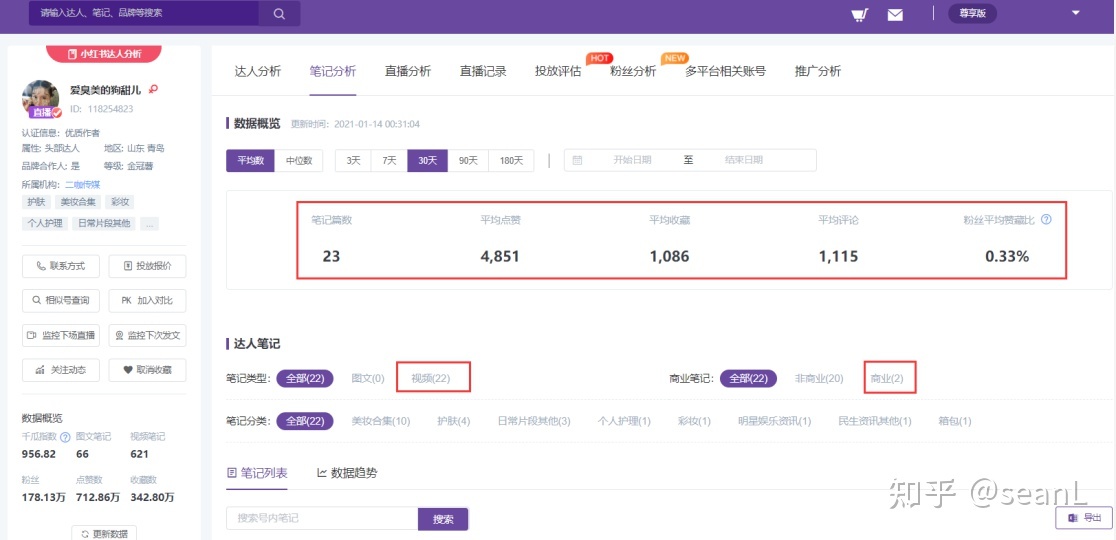
Task: Open the shopping cart icon
Action: click(860, 14)
